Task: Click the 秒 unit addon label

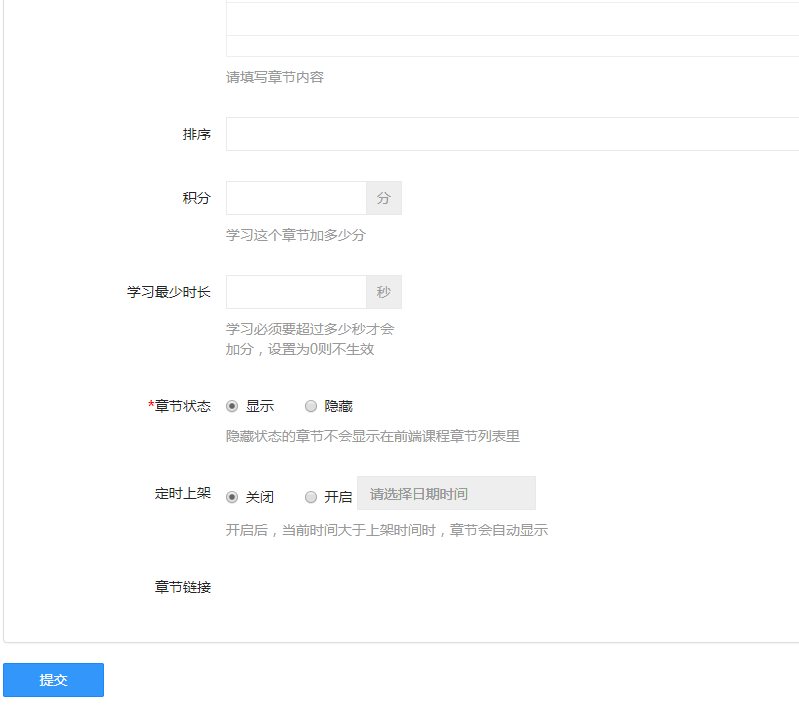Action: click(384, 292)
